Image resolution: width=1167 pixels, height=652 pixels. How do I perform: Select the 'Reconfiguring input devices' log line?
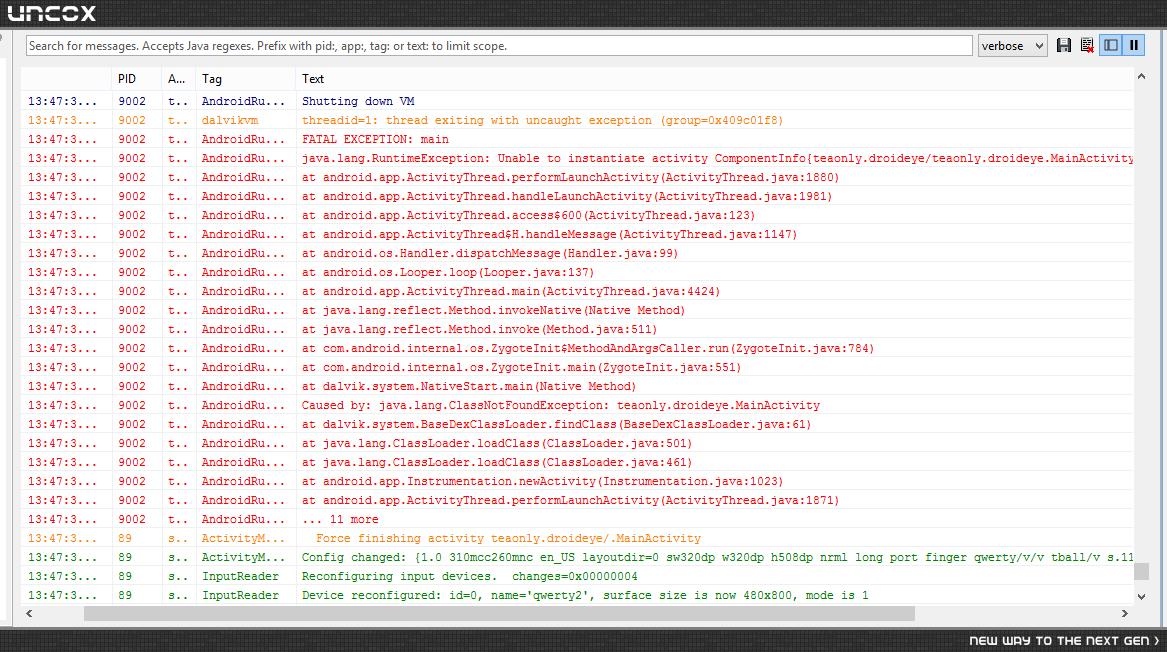[x=577, y=576]
